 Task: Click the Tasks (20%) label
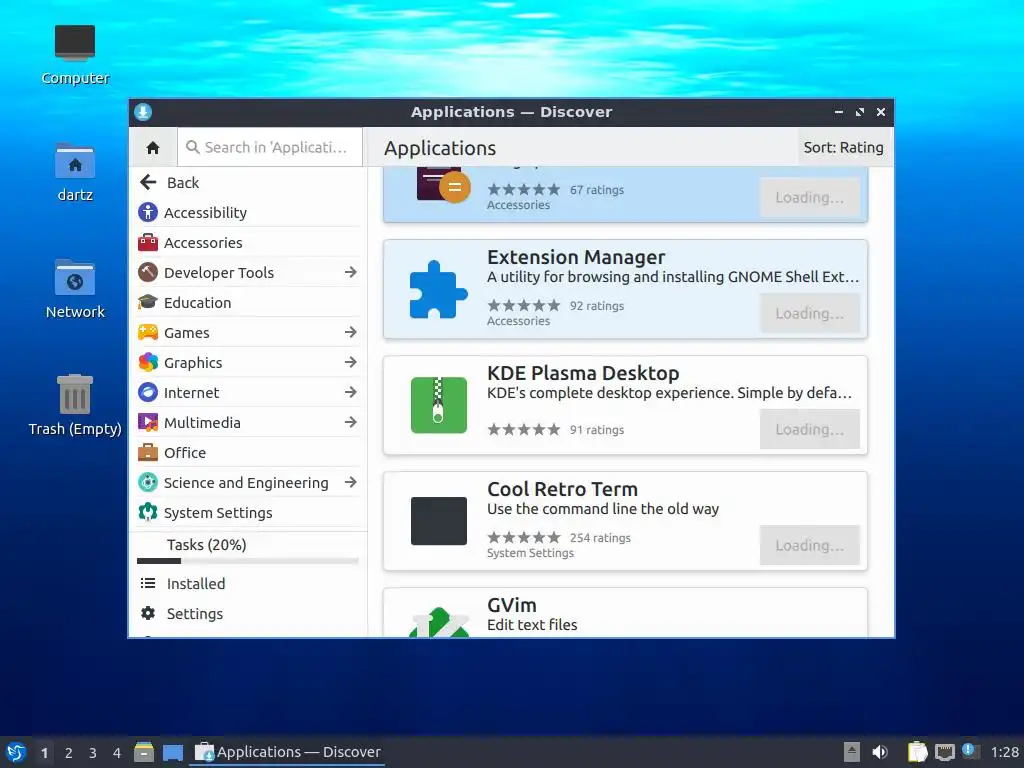pos(206,545)
